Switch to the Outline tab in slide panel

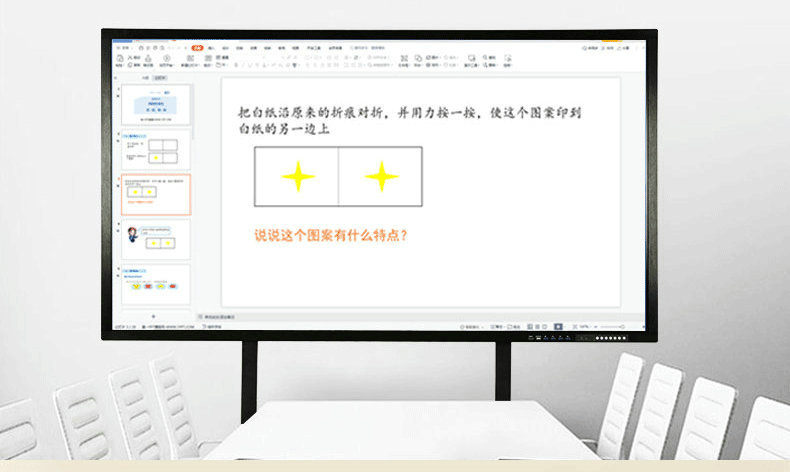pos(146,77)
